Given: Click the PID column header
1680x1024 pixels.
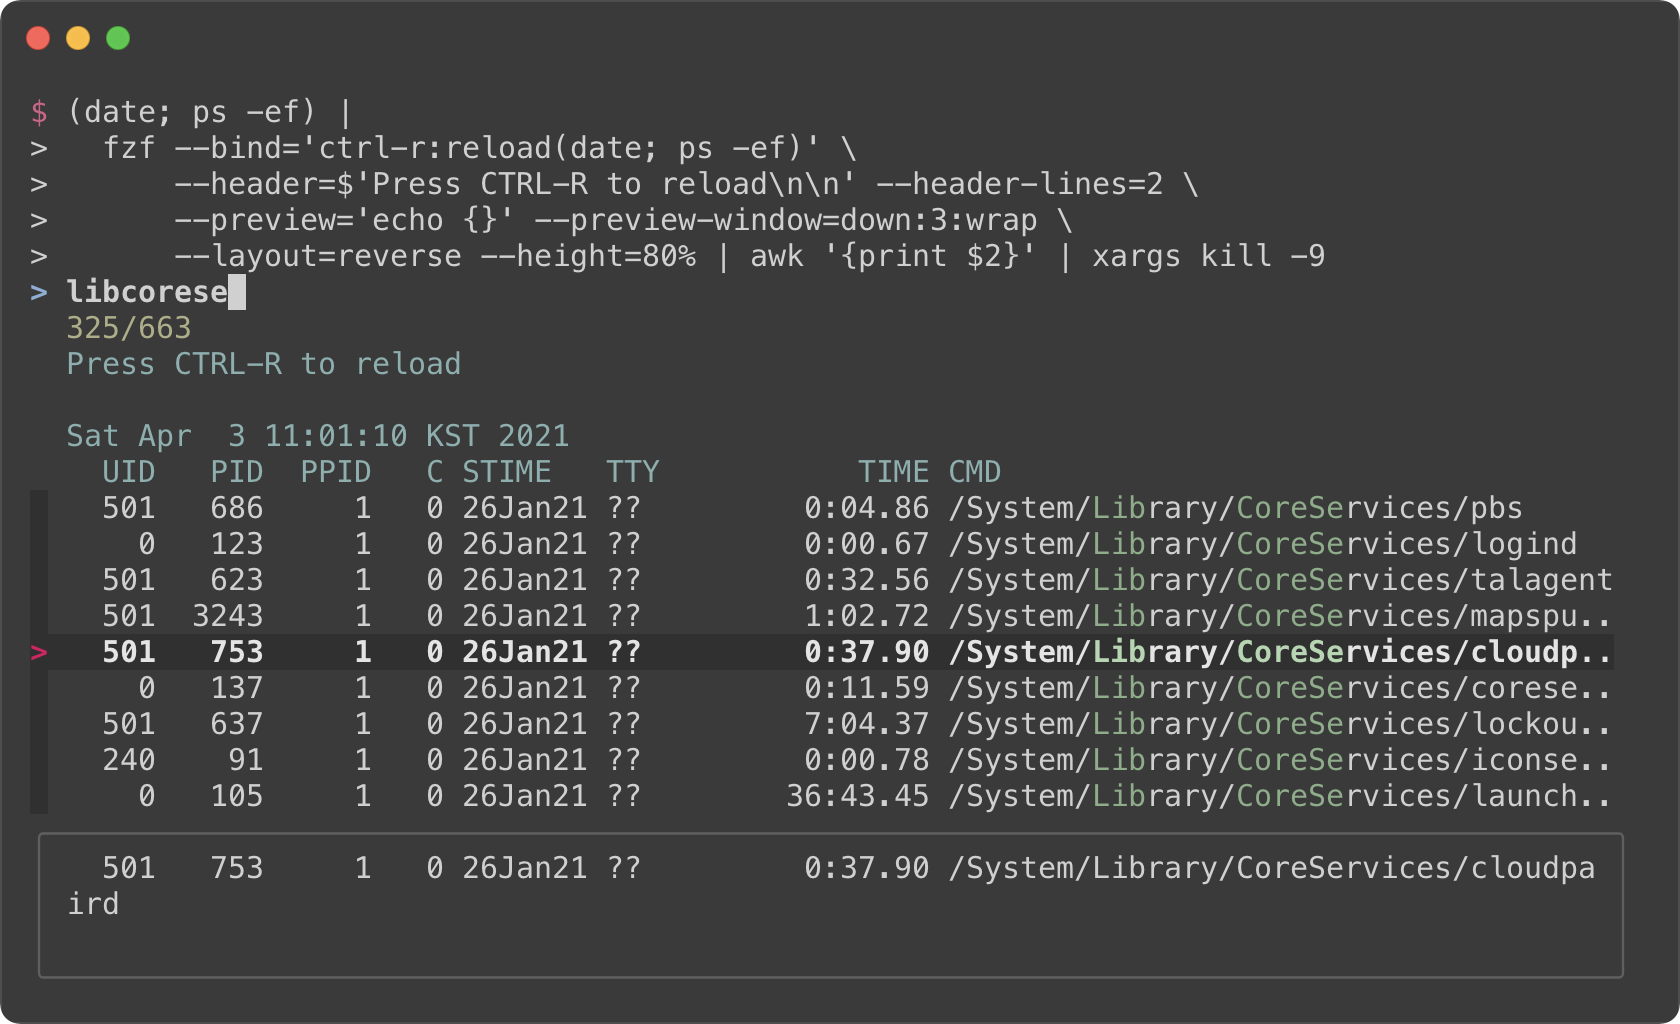Looking at the screenshot, I should [237, 472].
